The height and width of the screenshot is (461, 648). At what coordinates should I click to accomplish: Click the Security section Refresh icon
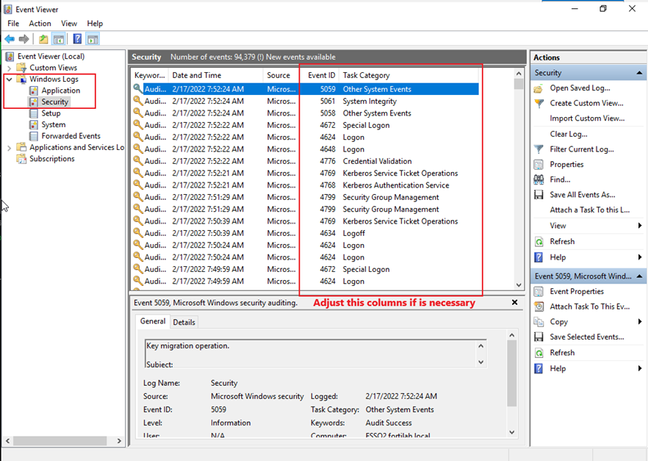coord(539,241)
